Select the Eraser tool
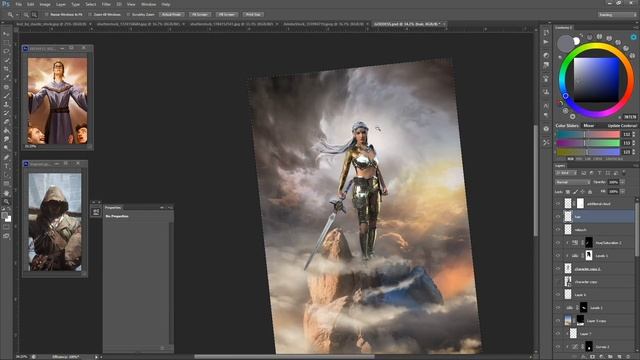This screenshot has height=360, width=640. tap(6, 122)
